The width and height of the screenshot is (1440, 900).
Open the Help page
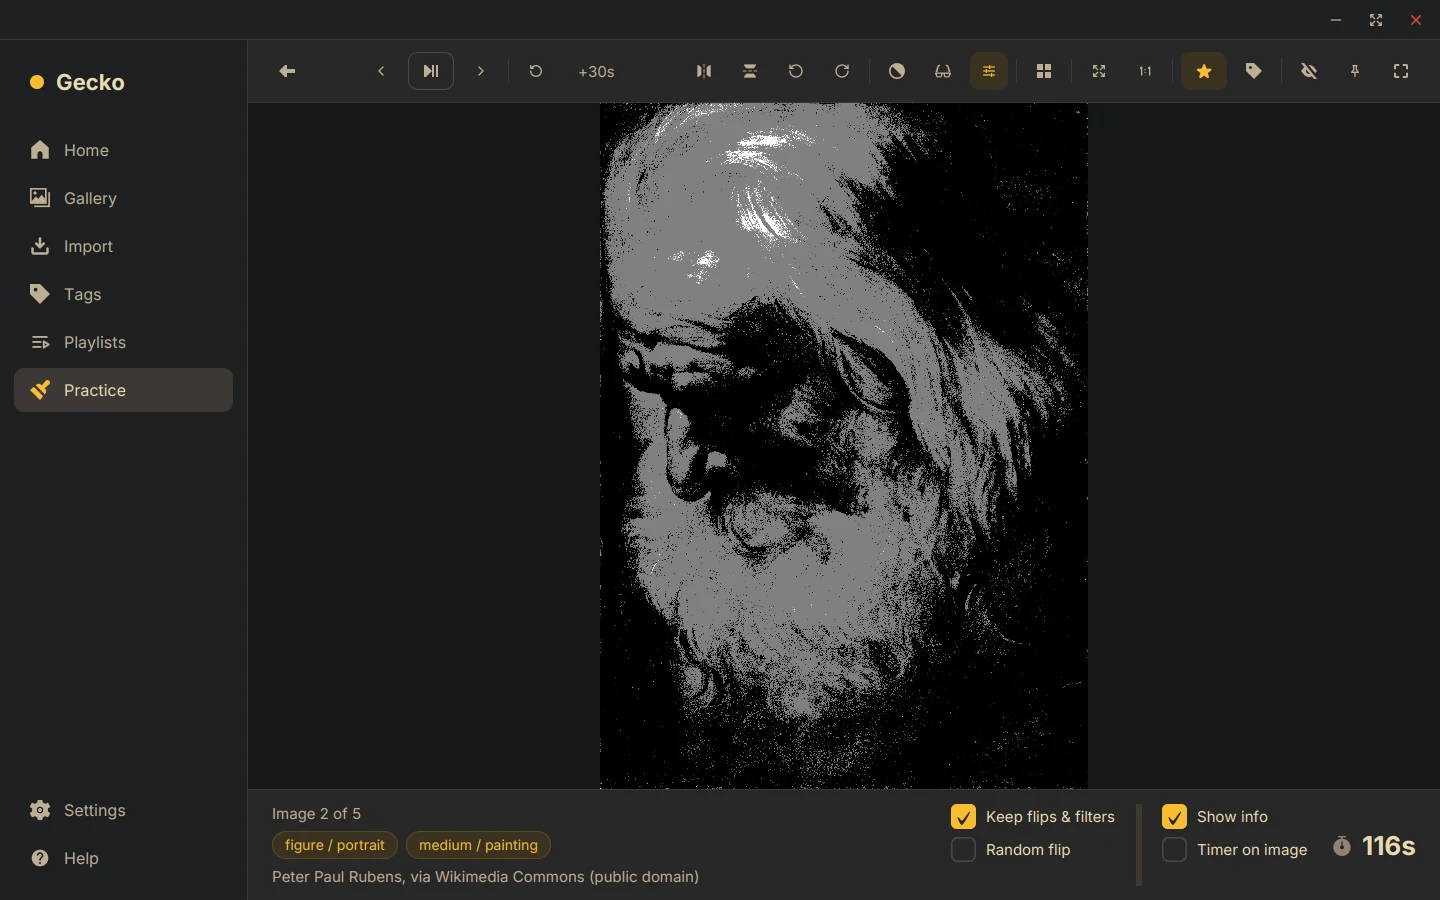tap(123, 858)
